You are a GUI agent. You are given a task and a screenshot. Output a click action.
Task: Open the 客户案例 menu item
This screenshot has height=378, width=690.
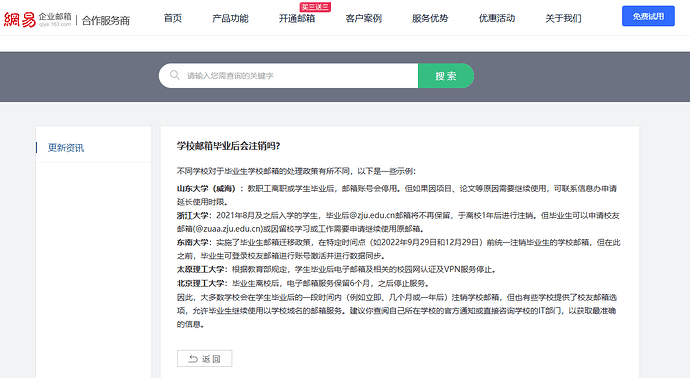point(363,18)
